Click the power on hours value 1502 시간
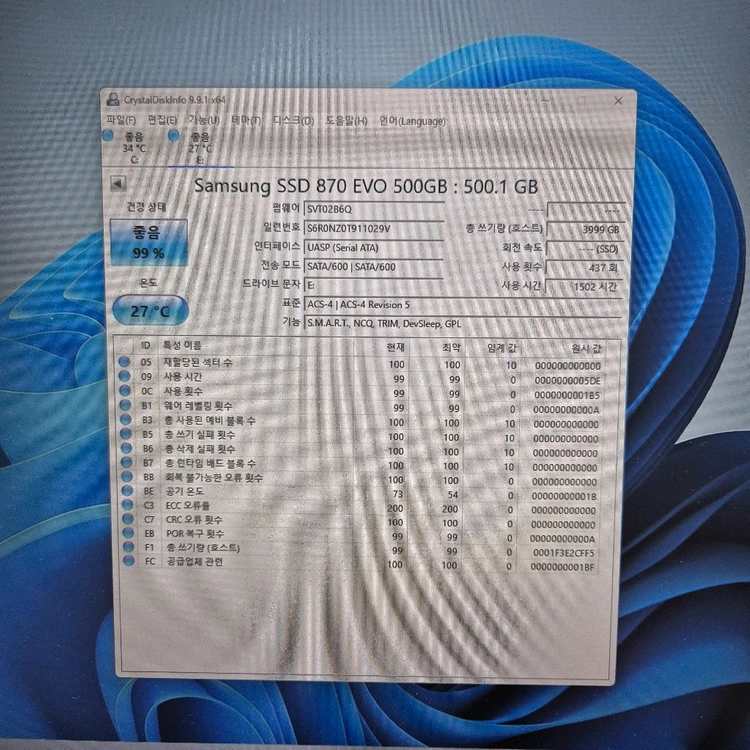750x750 pixels. (x=584, y=287)
